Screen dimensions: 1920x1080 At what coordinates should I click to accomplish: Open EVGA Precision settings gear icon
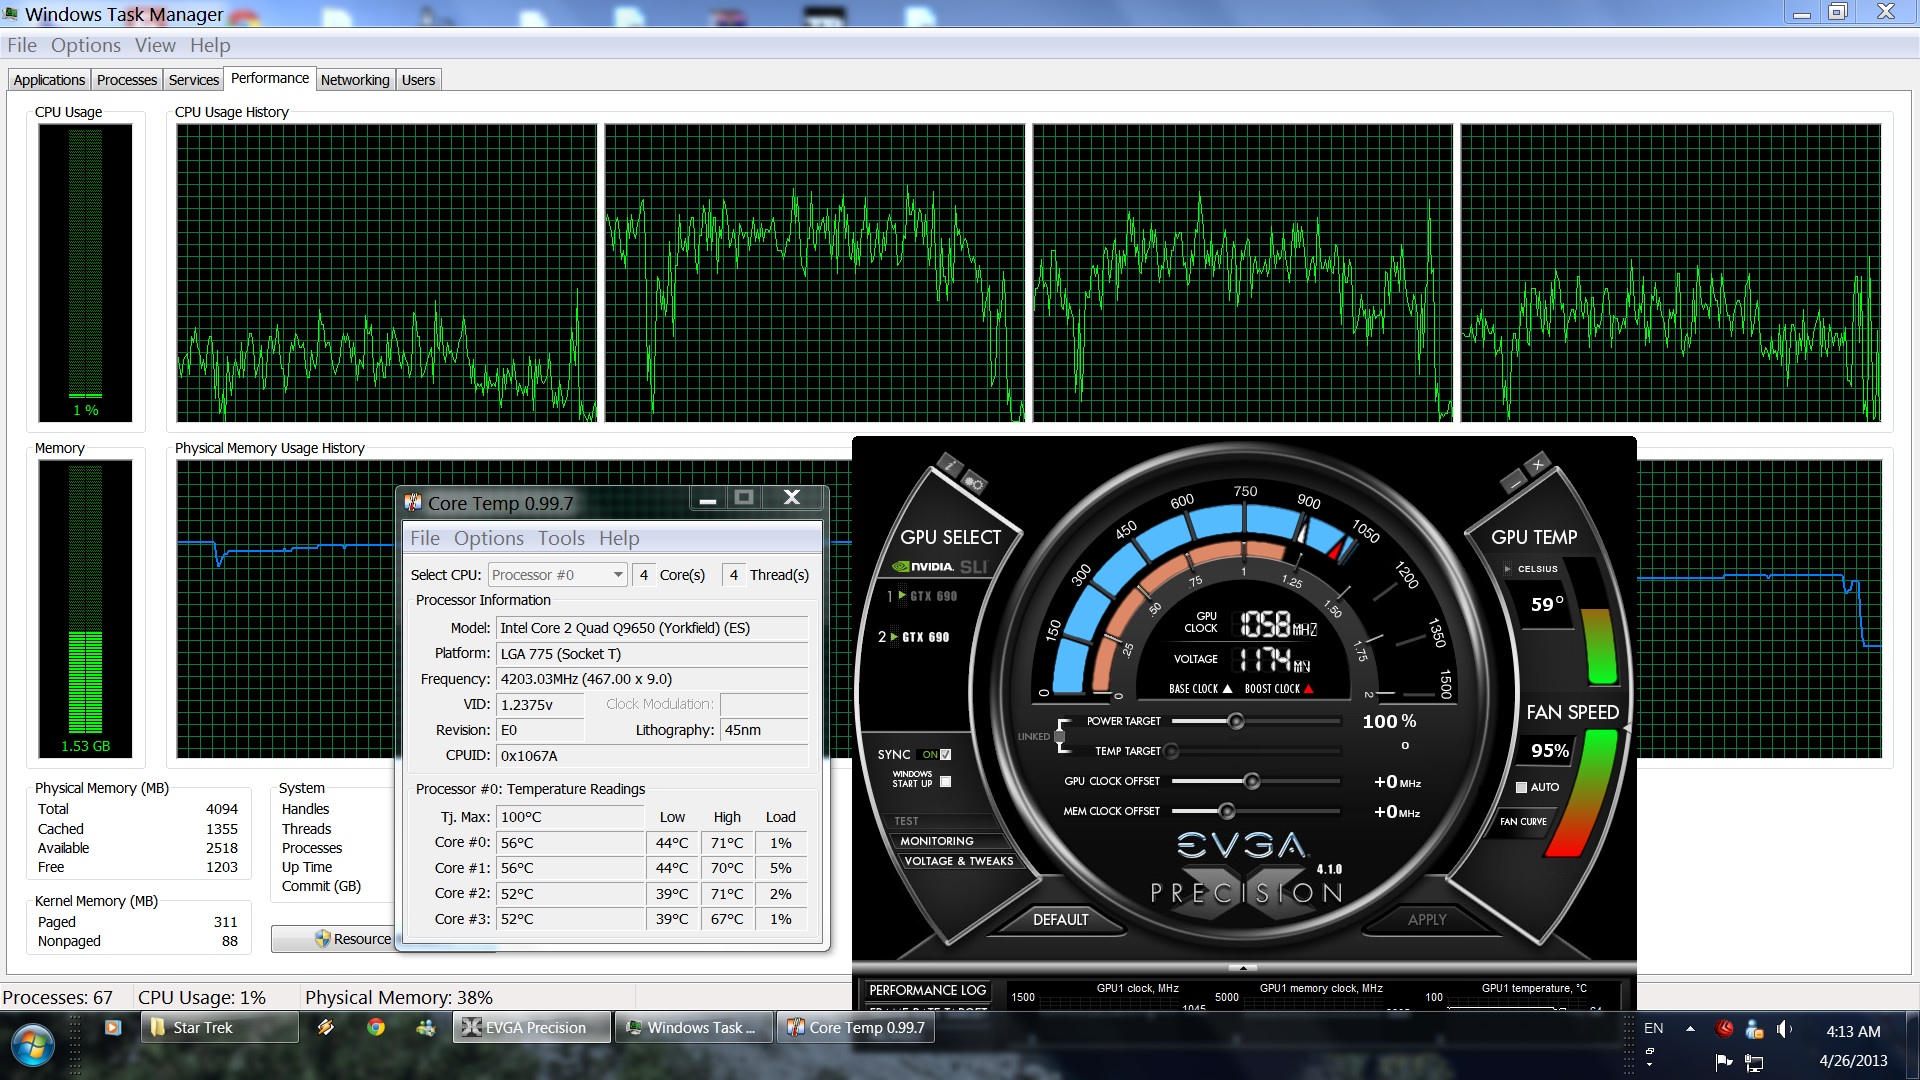(974, 484)
